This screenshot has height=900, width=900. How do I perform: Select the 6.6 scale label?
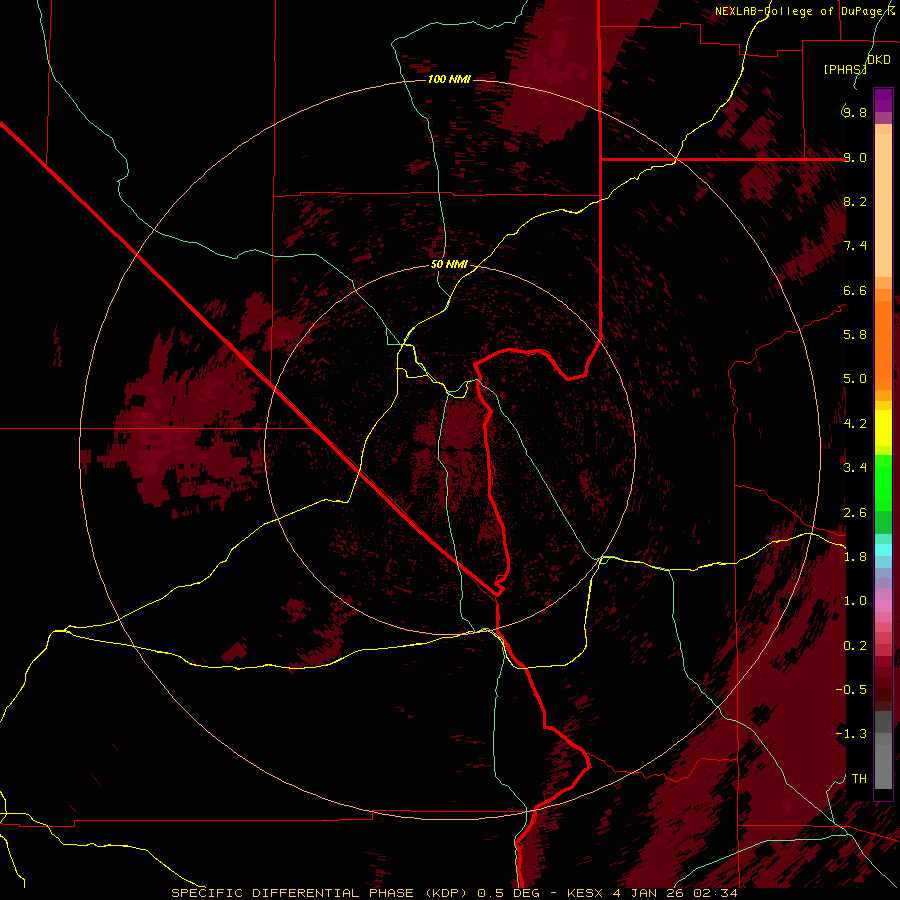coord(855,290)
